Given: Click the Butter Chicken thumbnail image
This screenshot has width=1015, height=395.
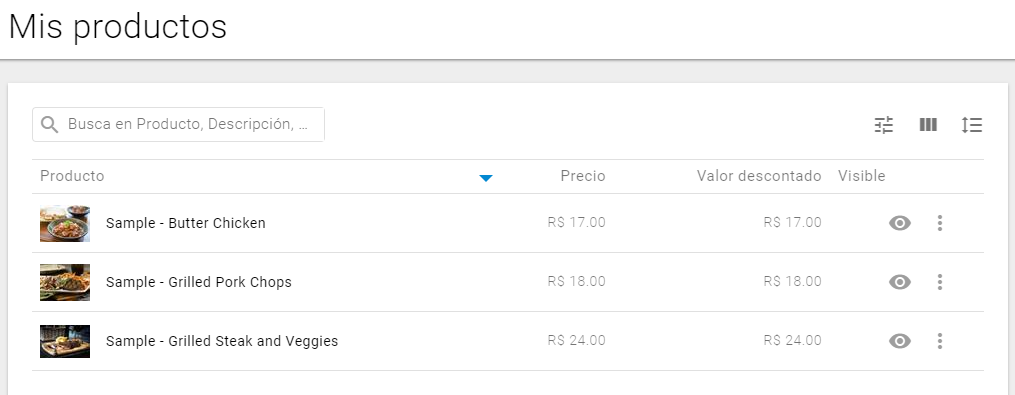Looking at the screenshot, I should click(x=65, y=223).
